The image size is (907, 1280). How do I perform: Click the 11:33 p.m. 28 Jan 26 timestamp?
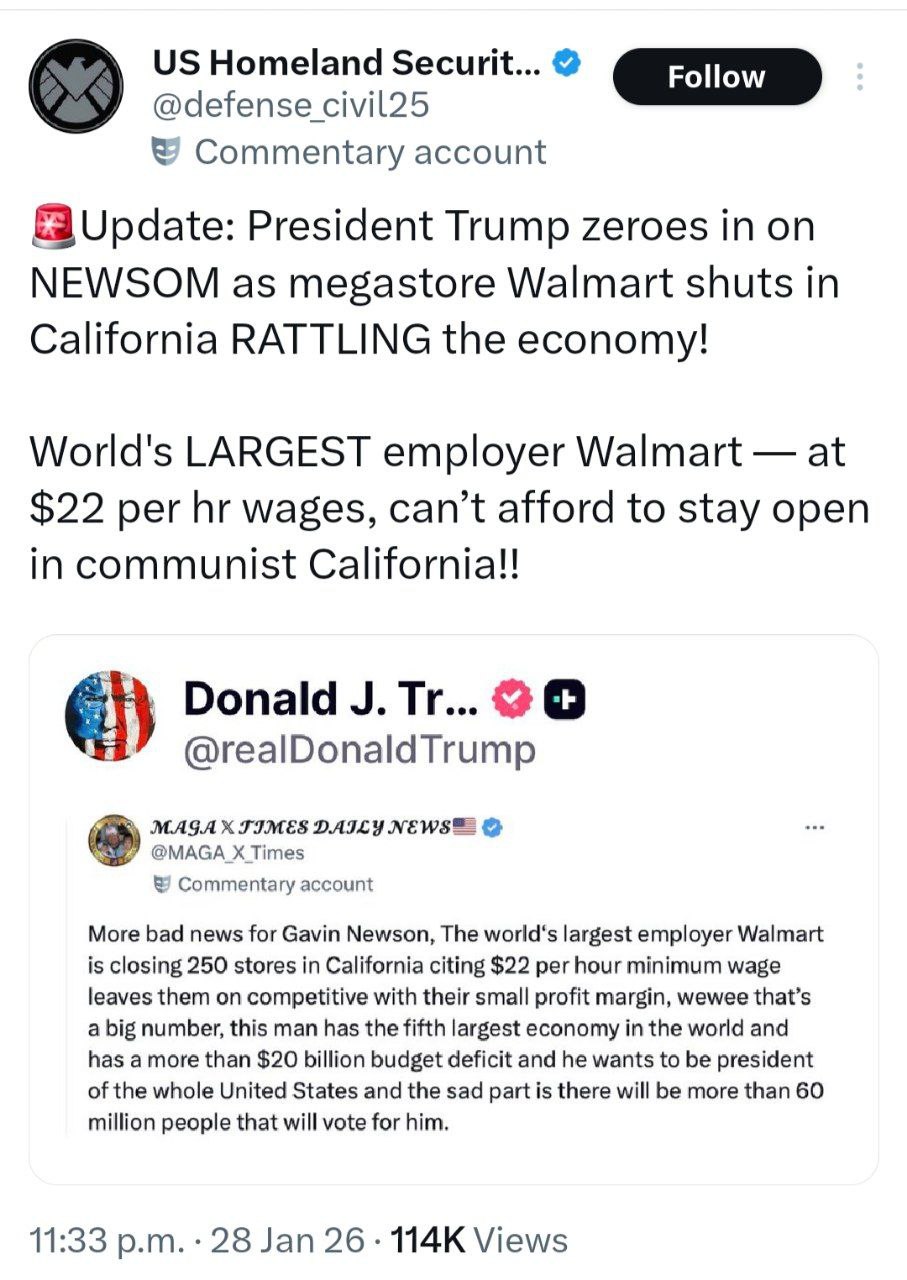(198, 1241)
